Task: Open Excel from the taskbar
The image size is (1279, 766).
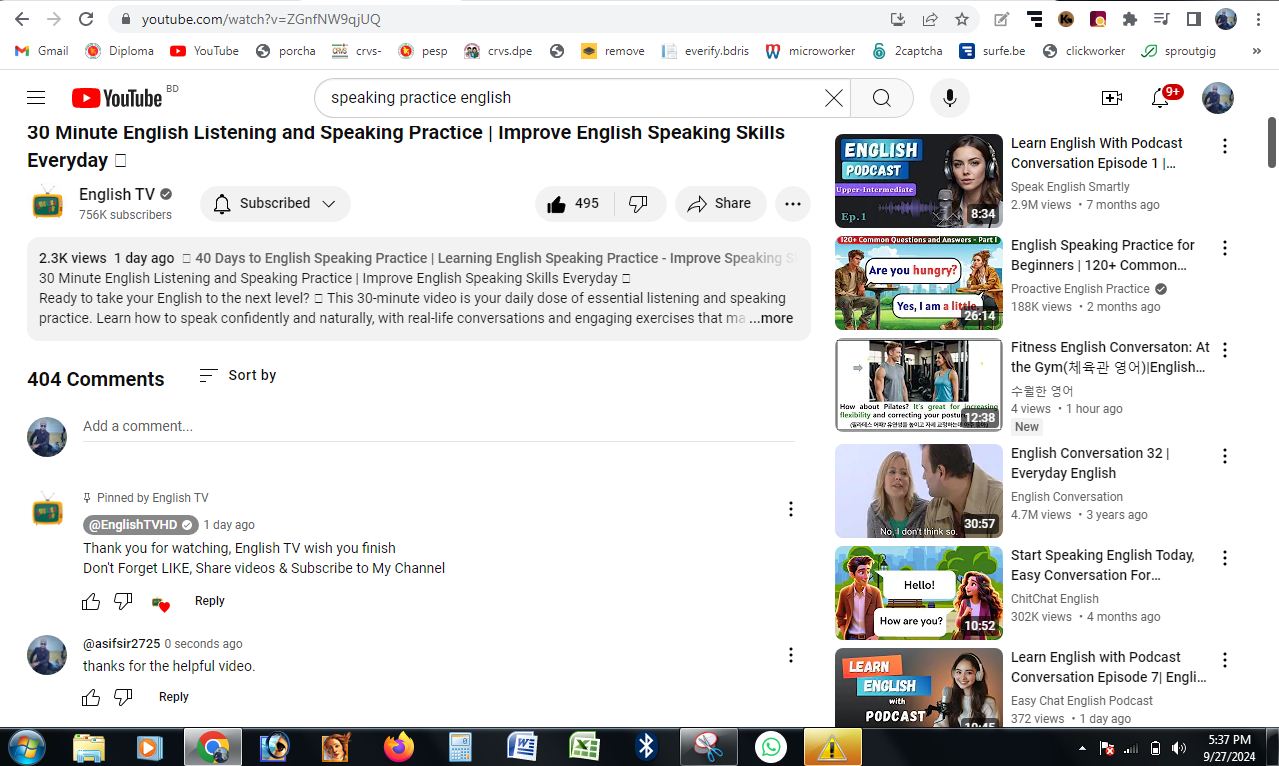Action: tap(584, 747)
